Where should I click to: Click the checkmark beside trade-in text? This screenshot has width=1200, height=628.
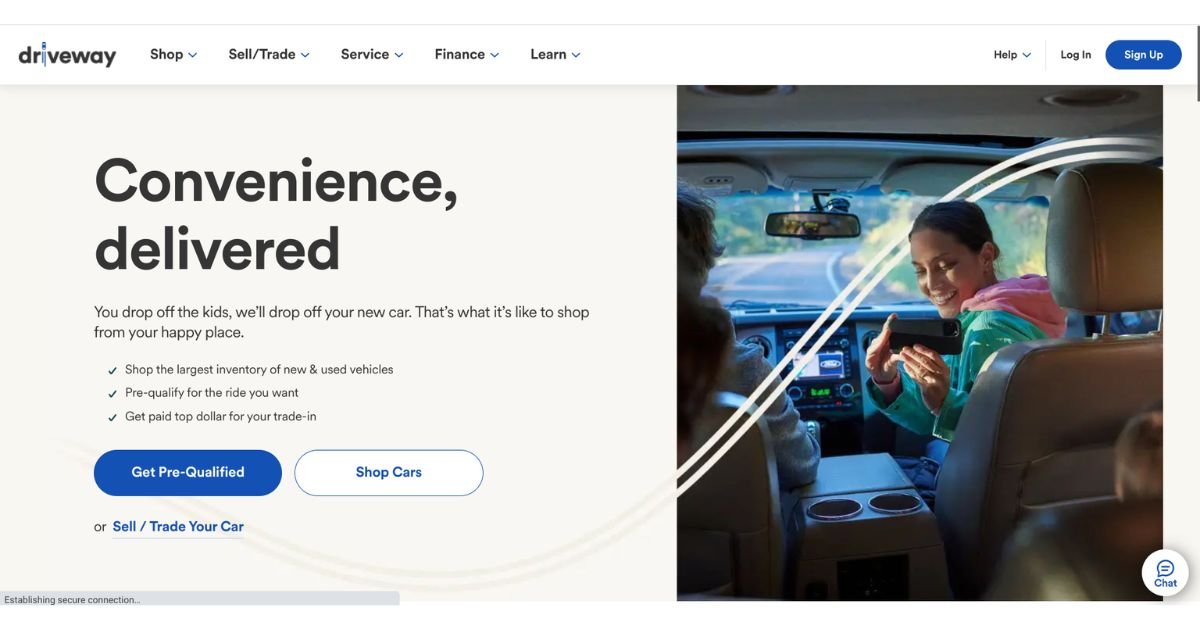tap(112, 417)
